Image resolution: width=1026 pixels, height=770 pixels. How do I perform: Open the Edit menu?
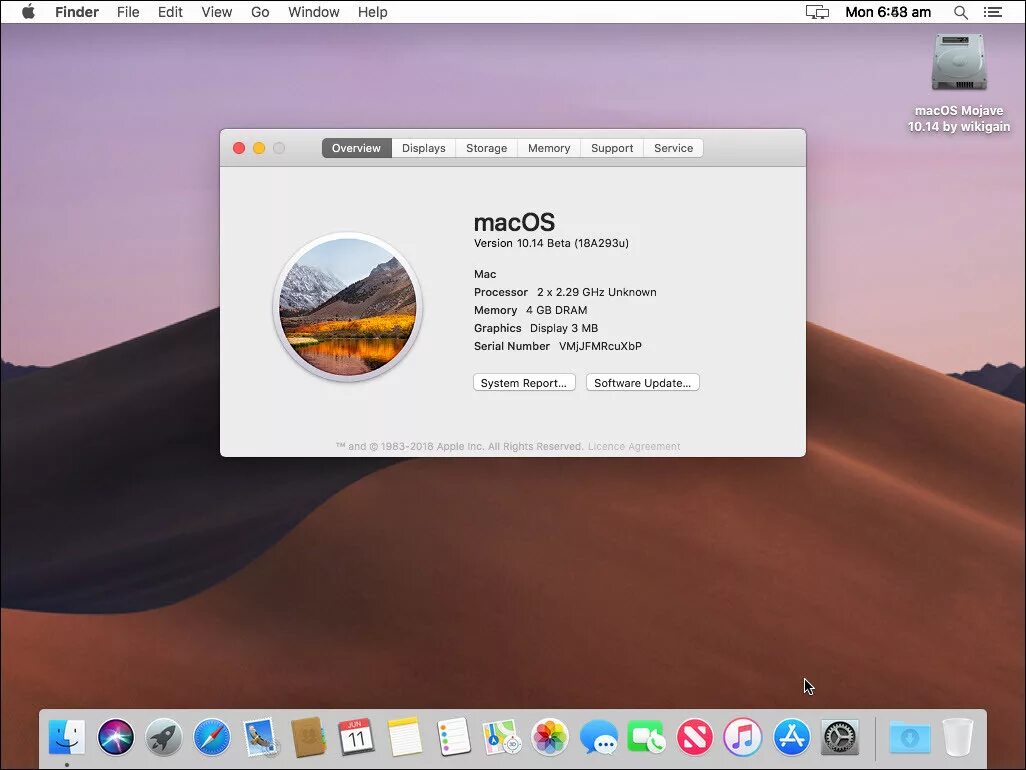170,12
